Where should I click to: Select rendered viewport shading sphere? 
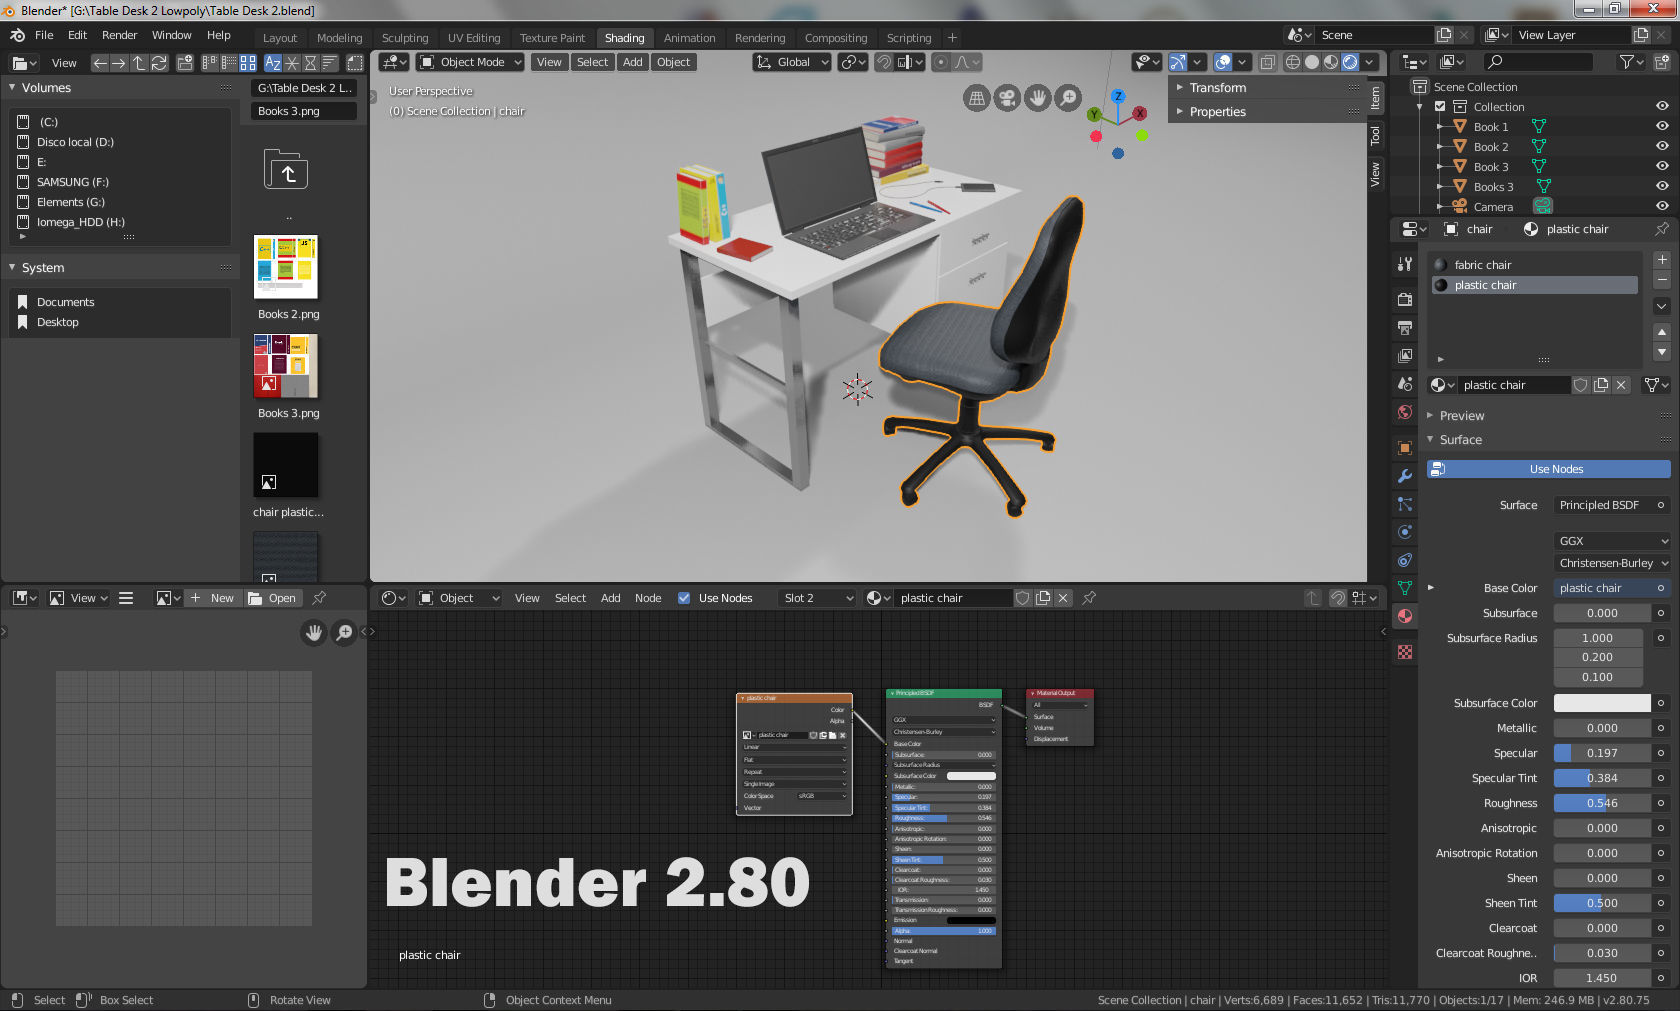1350,62
